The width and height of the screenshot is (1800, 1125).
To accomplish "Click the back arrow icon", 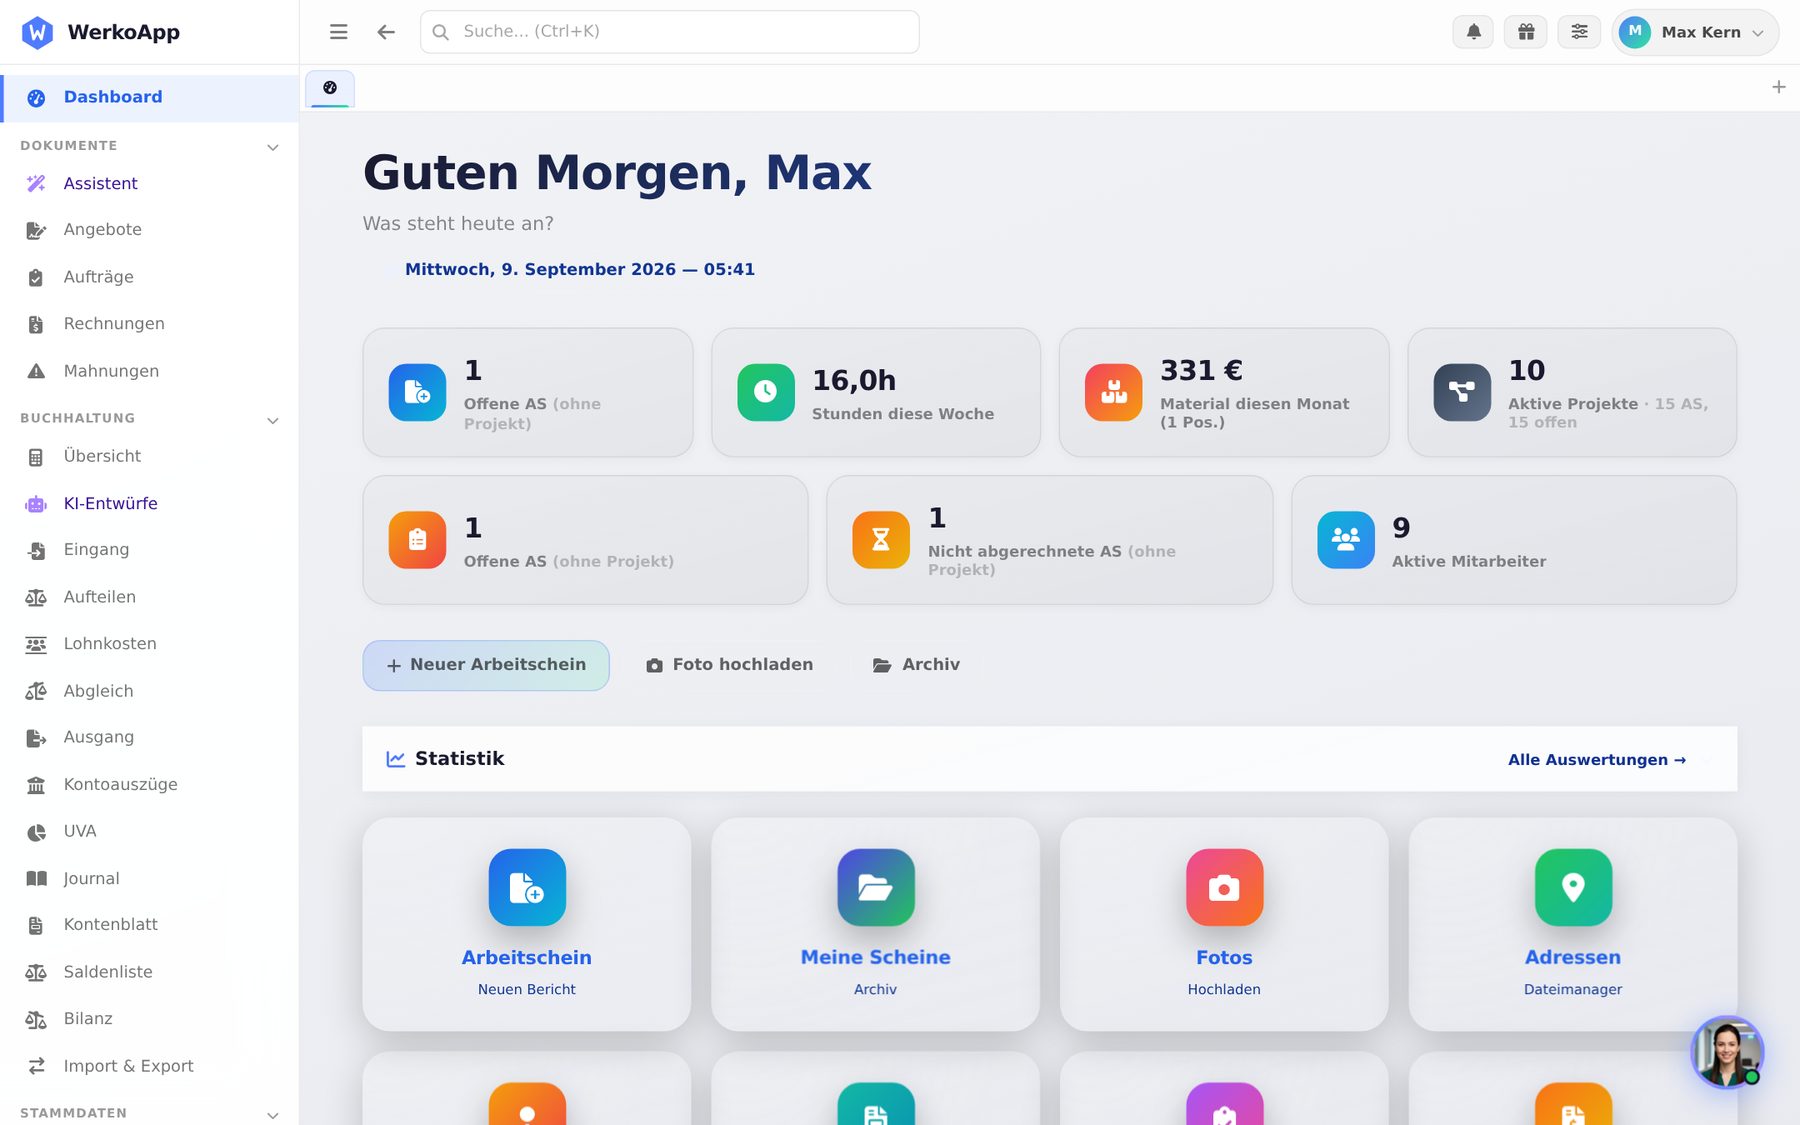I will [386, 32].
